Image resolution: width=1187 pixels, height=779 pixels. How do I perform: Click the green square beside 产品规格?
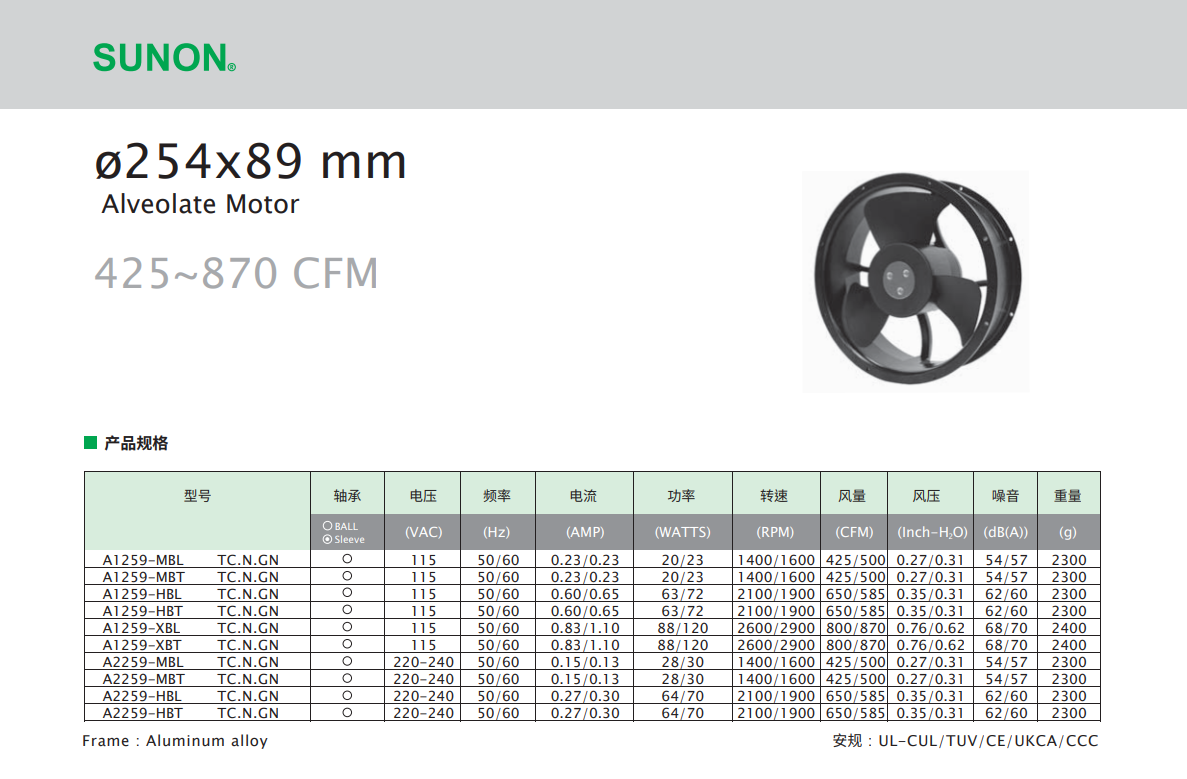click(x=90, y=442)
